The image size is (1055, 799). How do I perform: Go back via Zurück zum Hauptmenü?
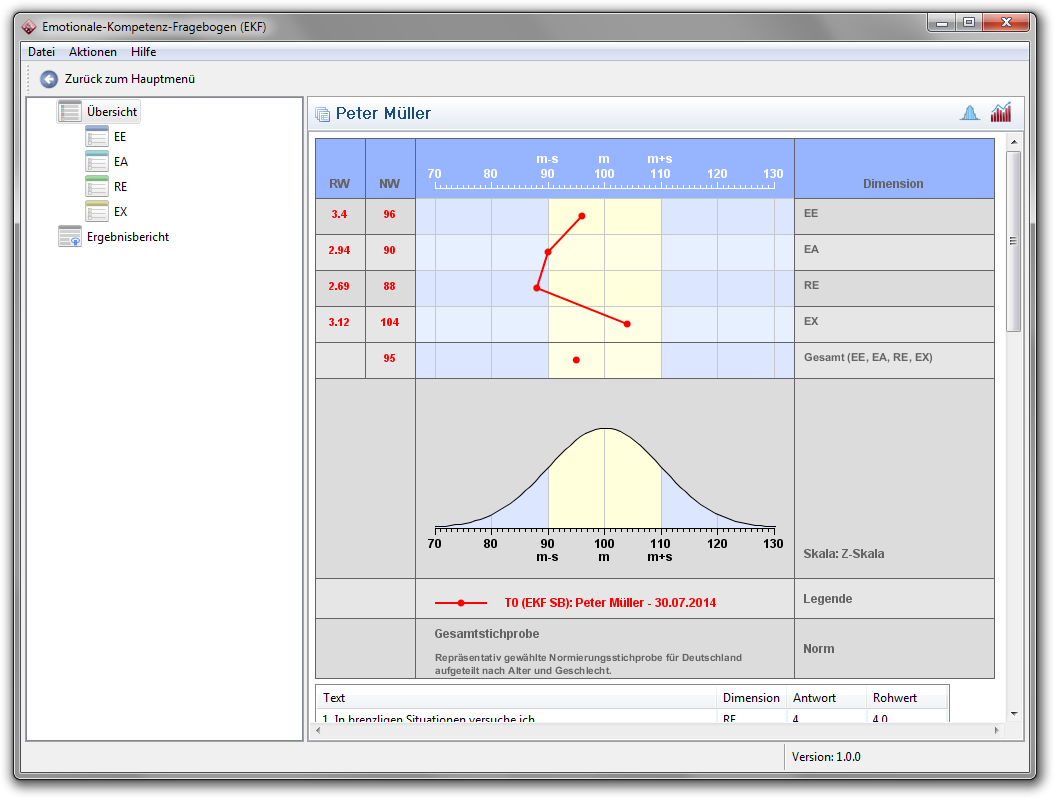click(x=130, y=79)
